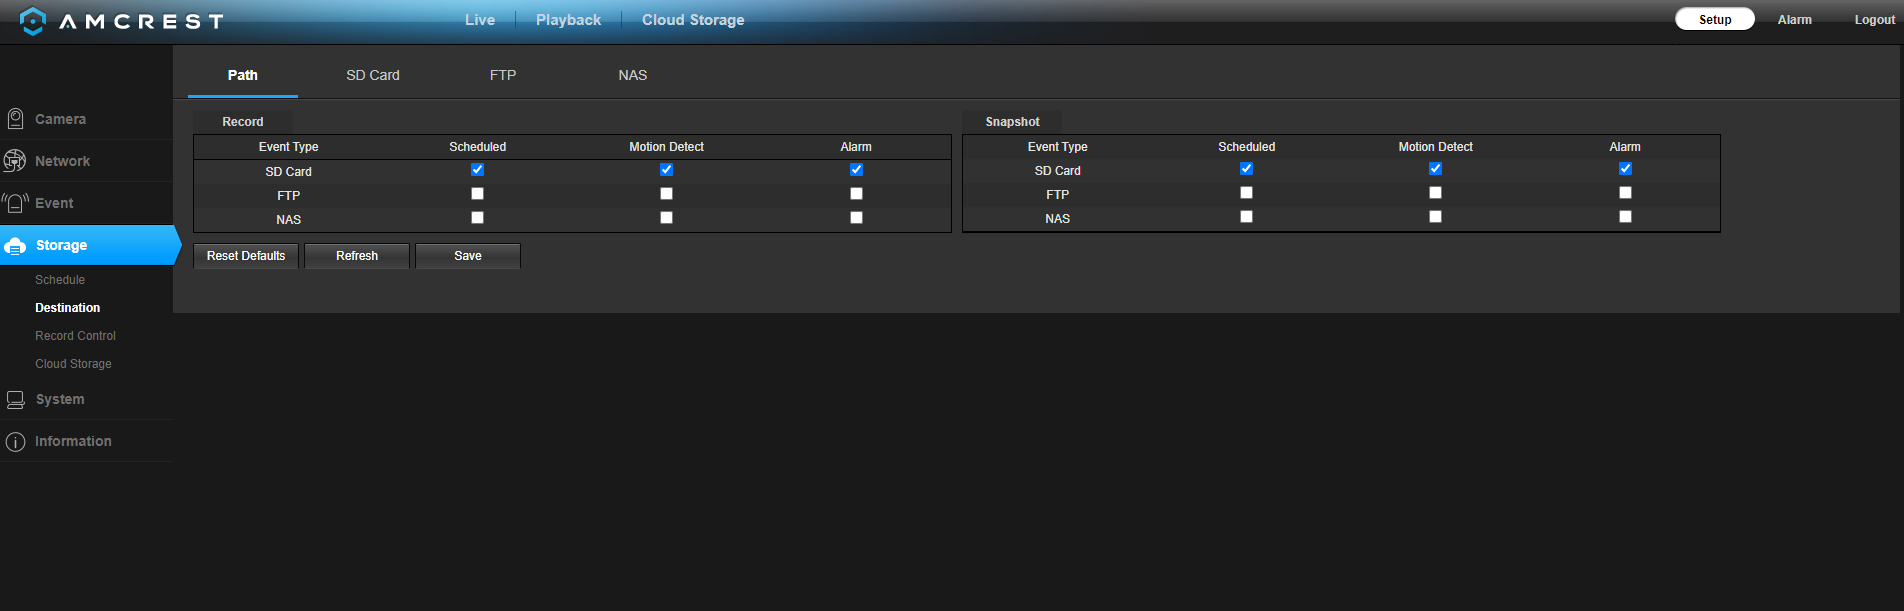Tick Snapshot FTP Scheduled checkbox
The height and width of the screenshot is (611, 1904).
click(1246, 193)
